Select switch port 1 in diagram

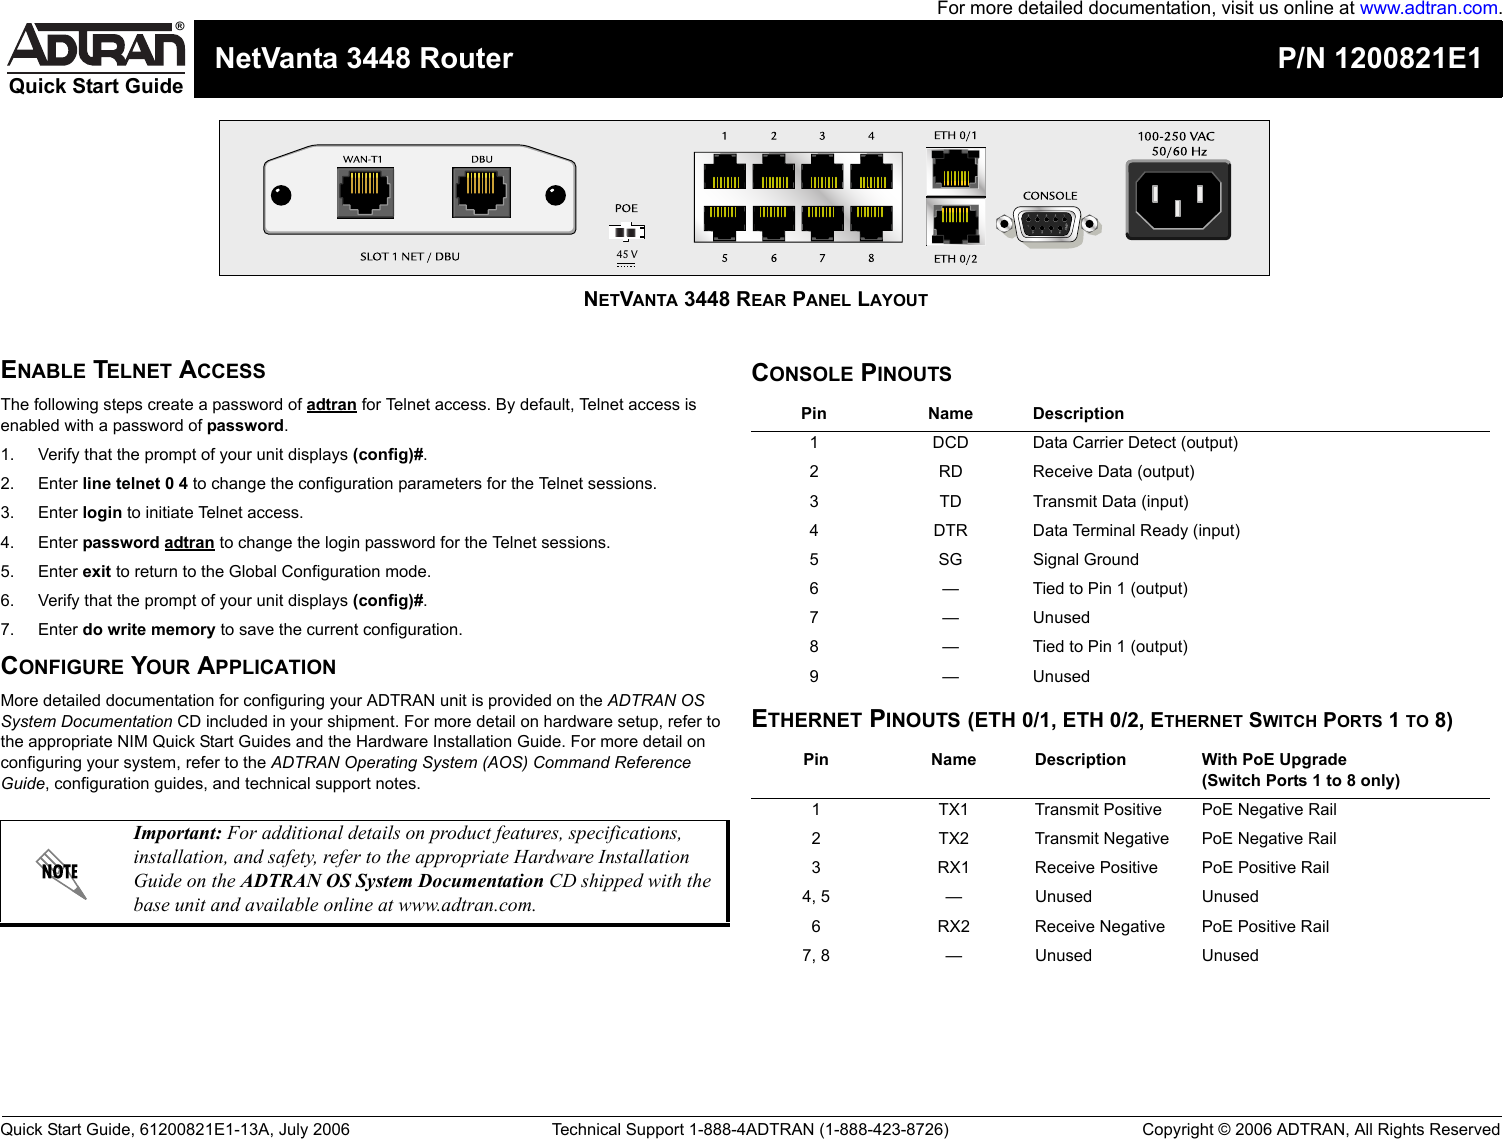point(725,172)
